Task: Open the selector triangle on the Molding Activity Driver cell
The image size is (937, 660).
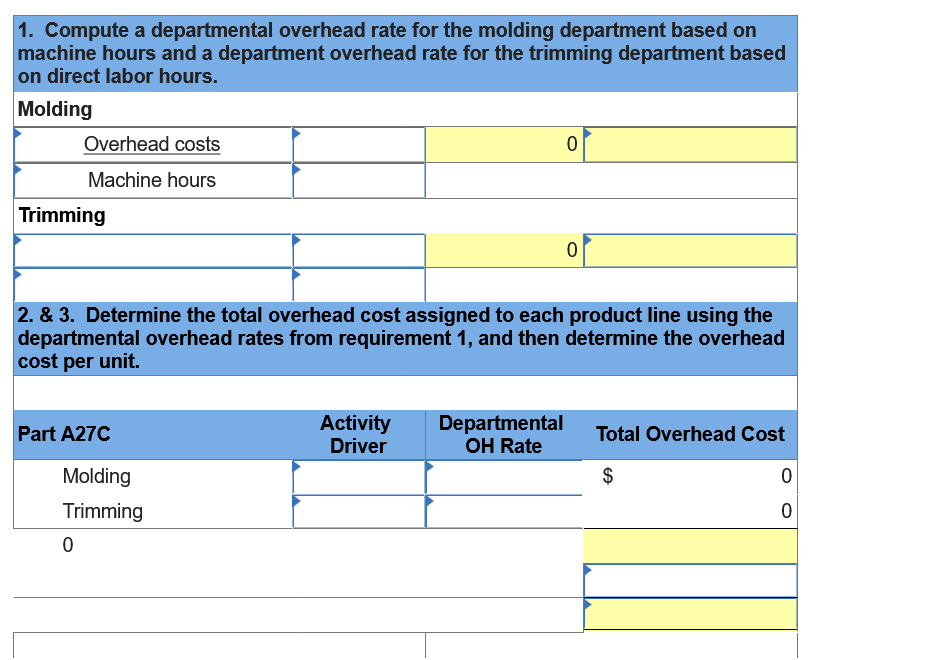Action: pos(294,467)
